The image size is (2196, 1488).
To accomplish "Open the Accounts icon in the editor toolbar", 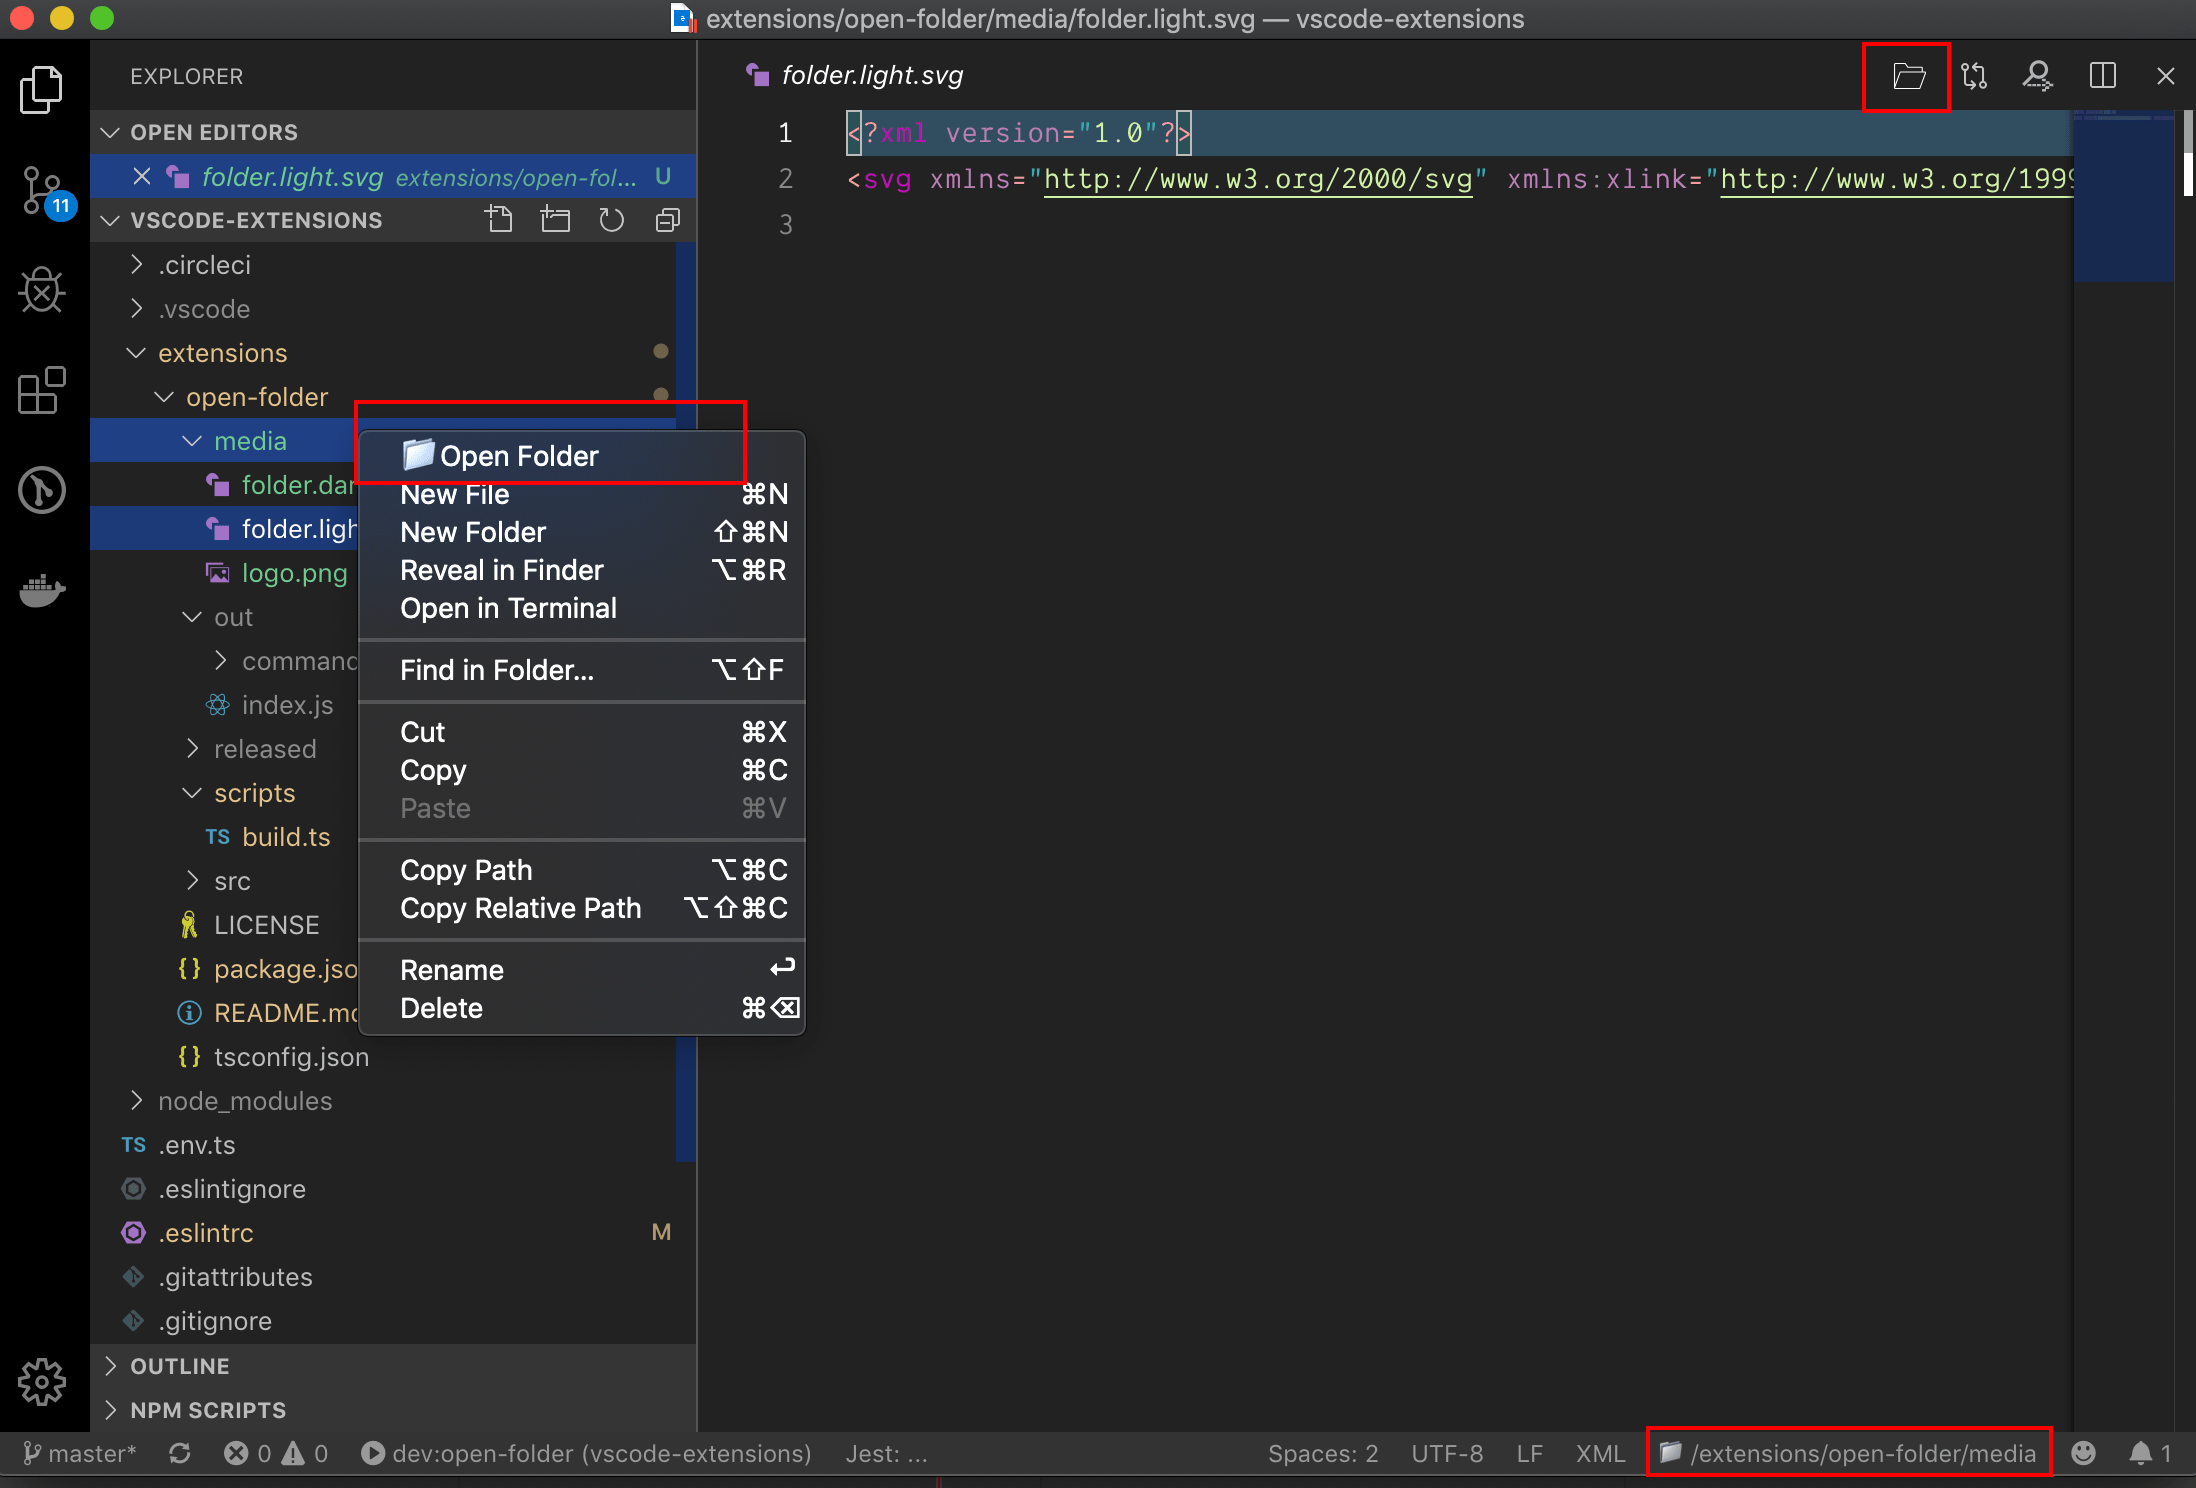I will point(2038,75).
